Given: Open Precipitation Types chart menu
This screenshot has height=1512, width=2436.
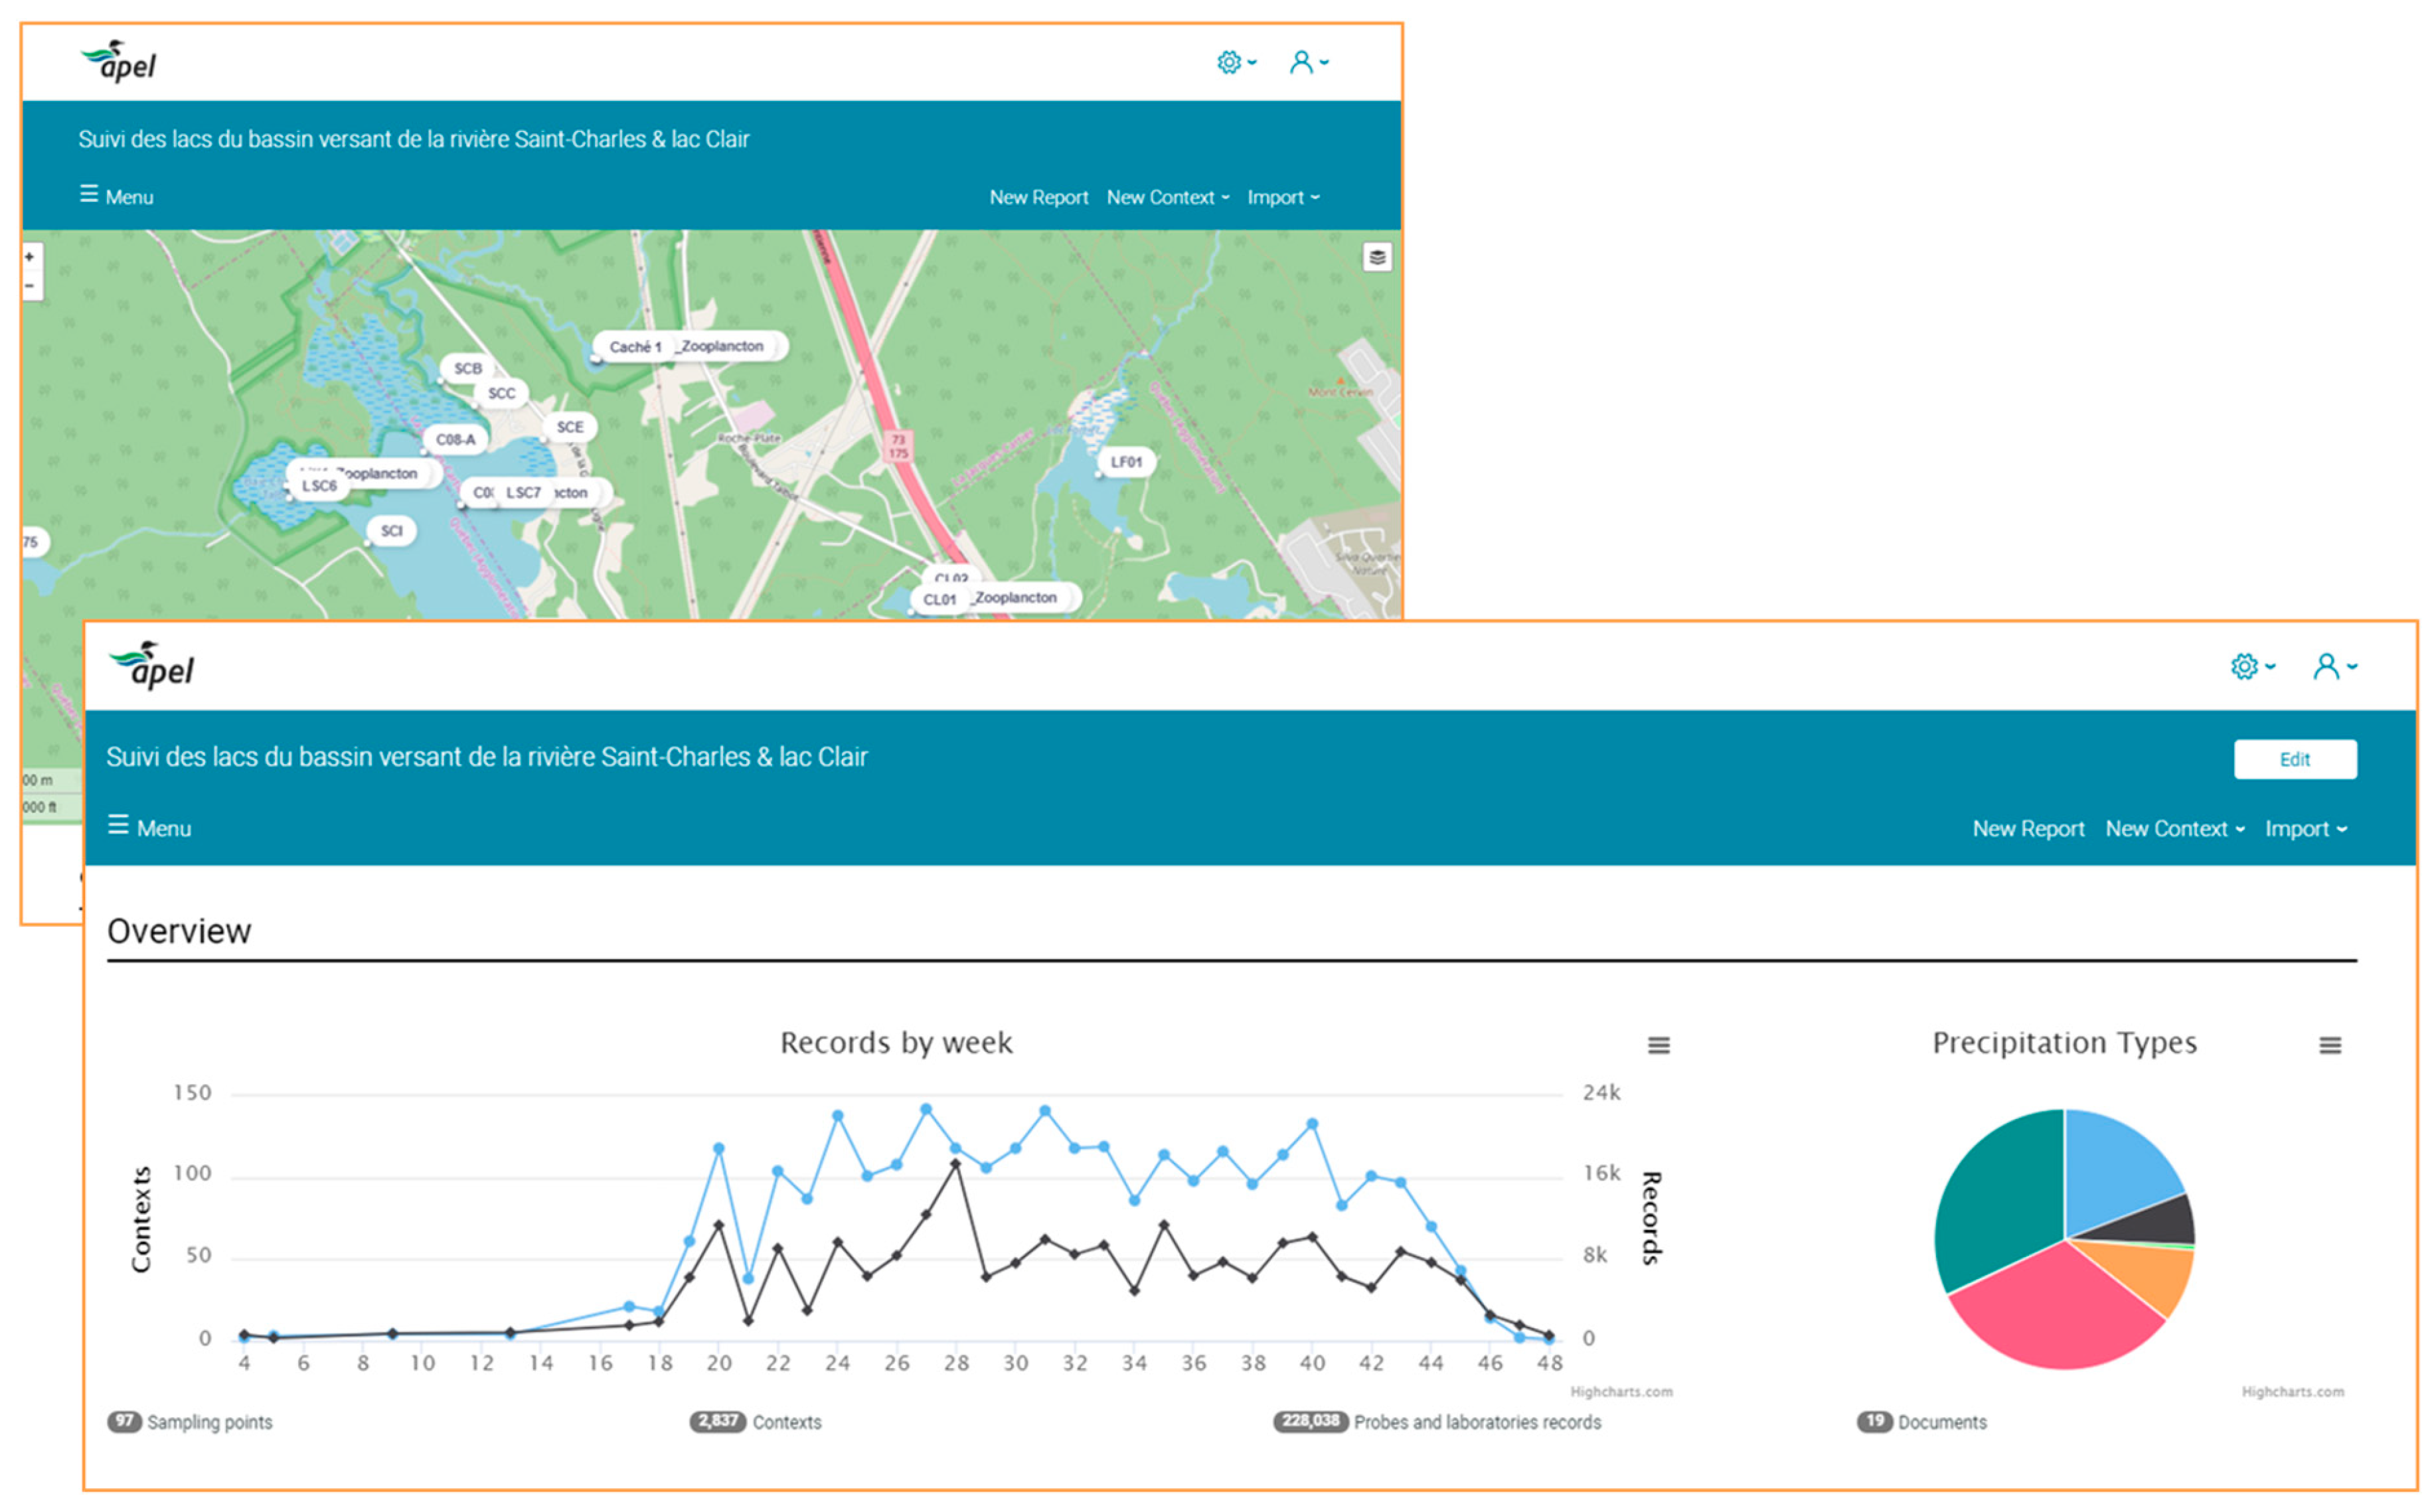Looking at the screenshot, I should click(x=2330, y=1046).
